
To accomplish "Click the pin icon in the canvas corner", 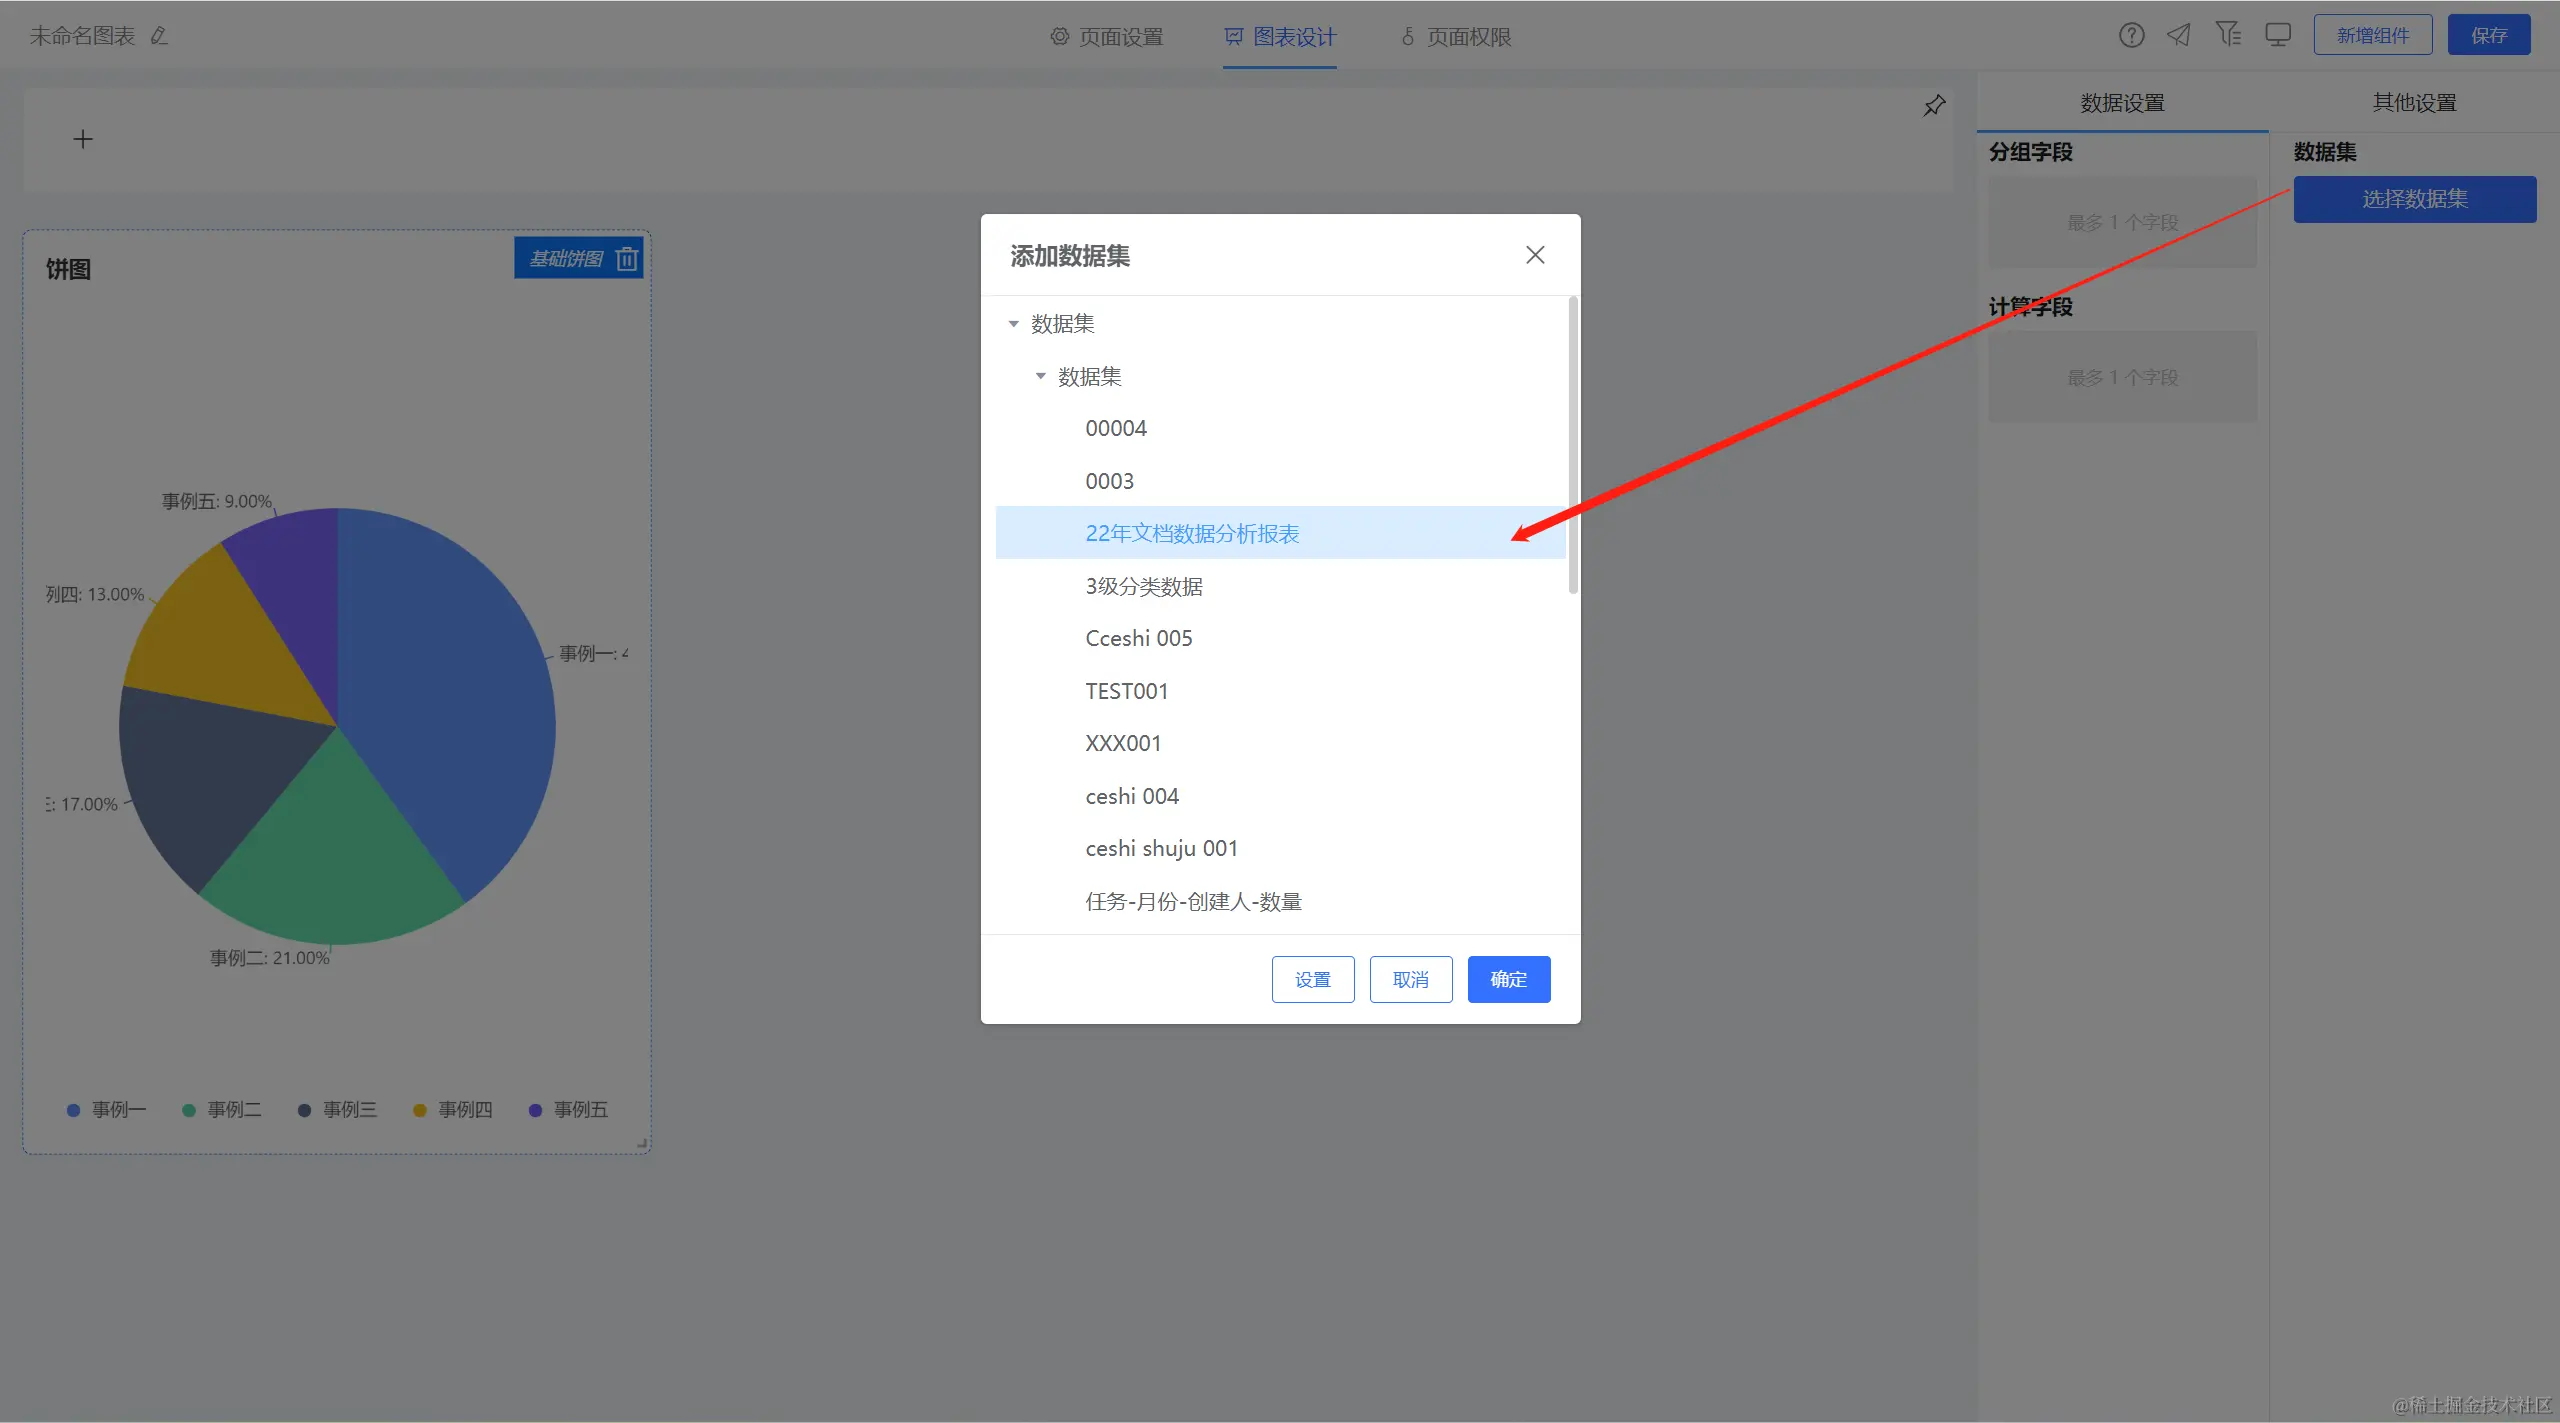I will [x=1934, y=106].
